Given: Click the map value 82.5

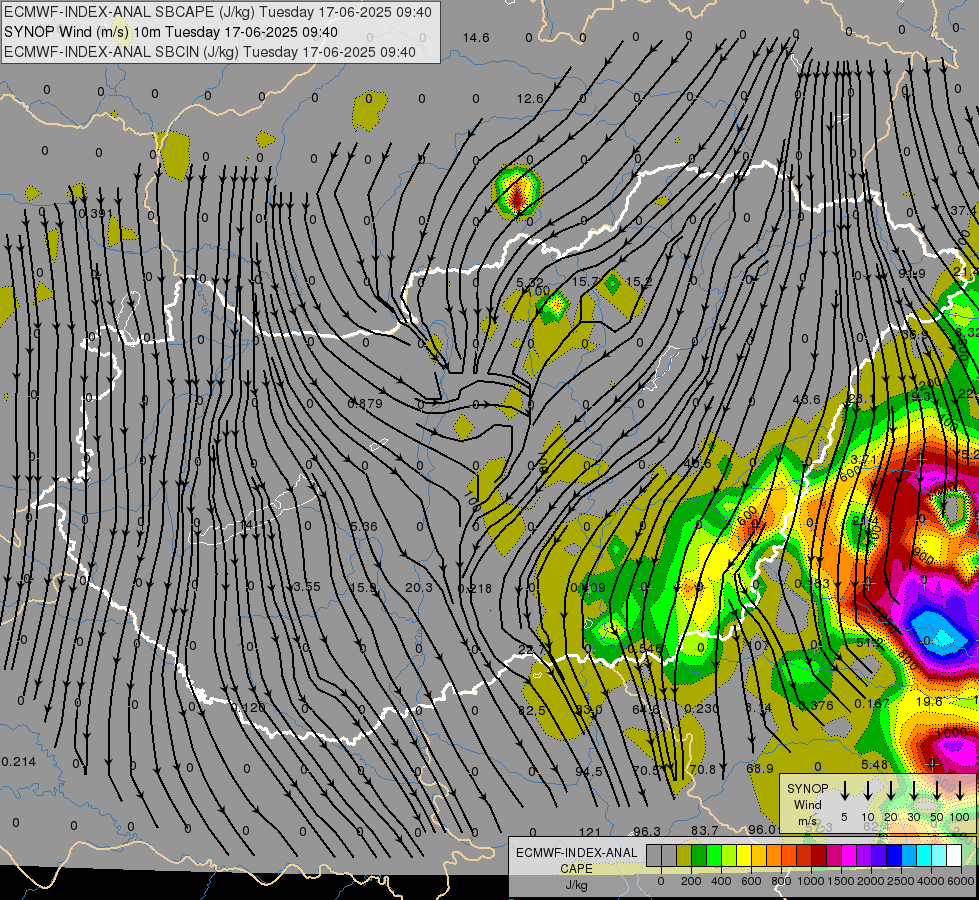Looking at the screenshot, I should (x=531, y=710).
